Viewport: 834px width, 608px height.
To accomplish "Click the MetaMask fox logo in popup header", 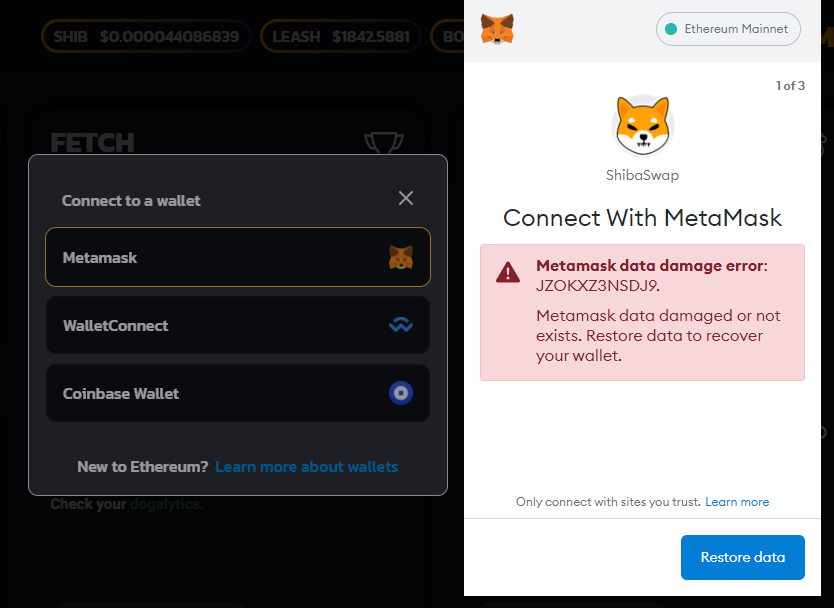I will coord(497,29).
